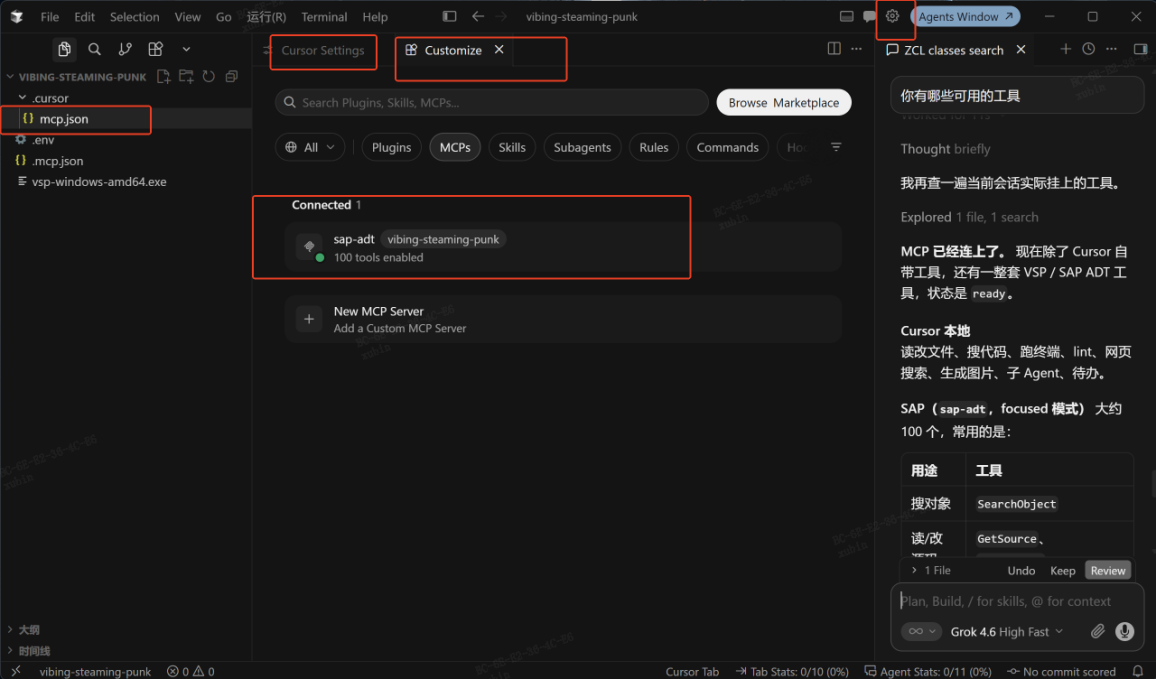This screenshot has height=679, width=1156.
Task: Toggle the primary sidebar from the title bar
Action: tap(449, 16)
